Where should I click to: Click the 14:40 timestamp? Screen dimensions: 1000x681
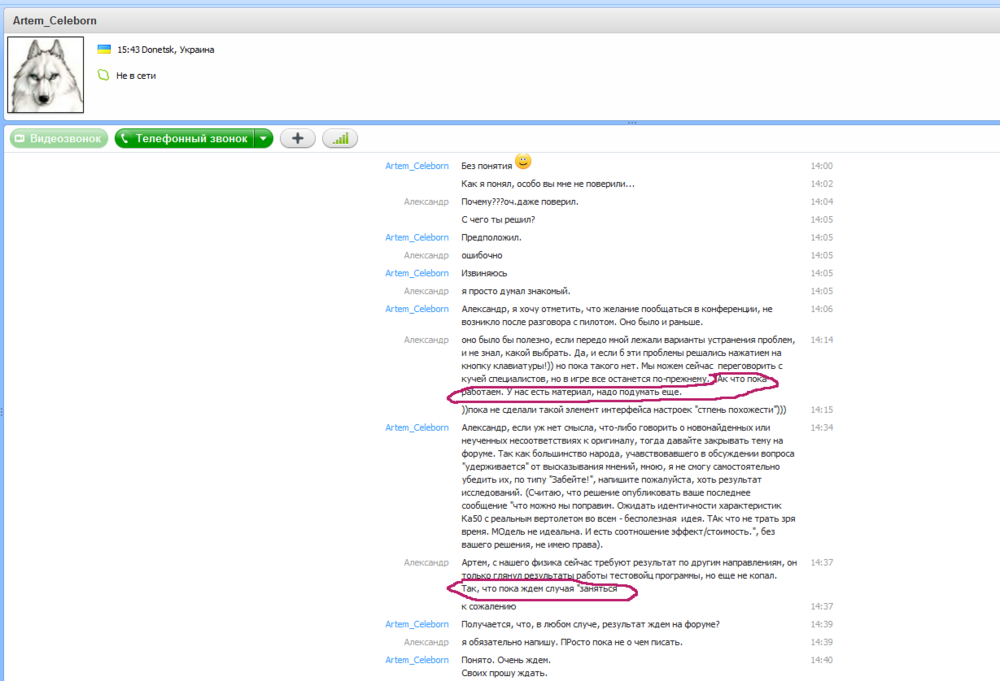point(821,660)
